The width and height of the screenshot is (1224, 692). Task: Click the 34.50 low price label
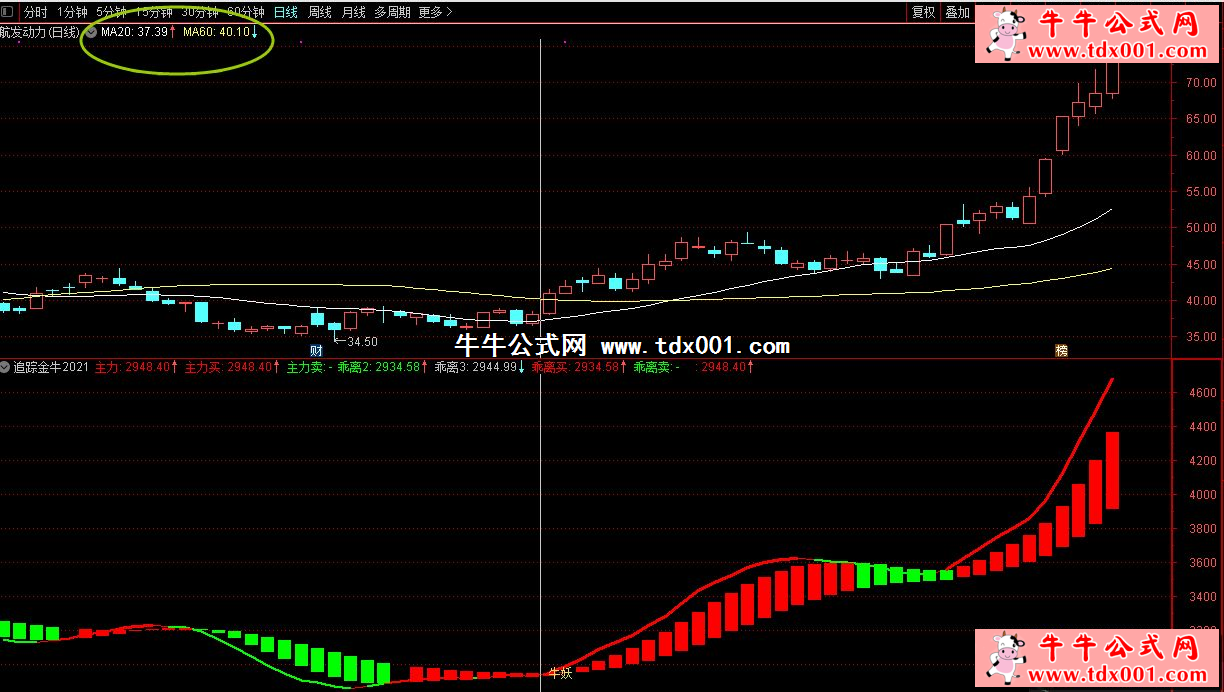coord(362,342)
